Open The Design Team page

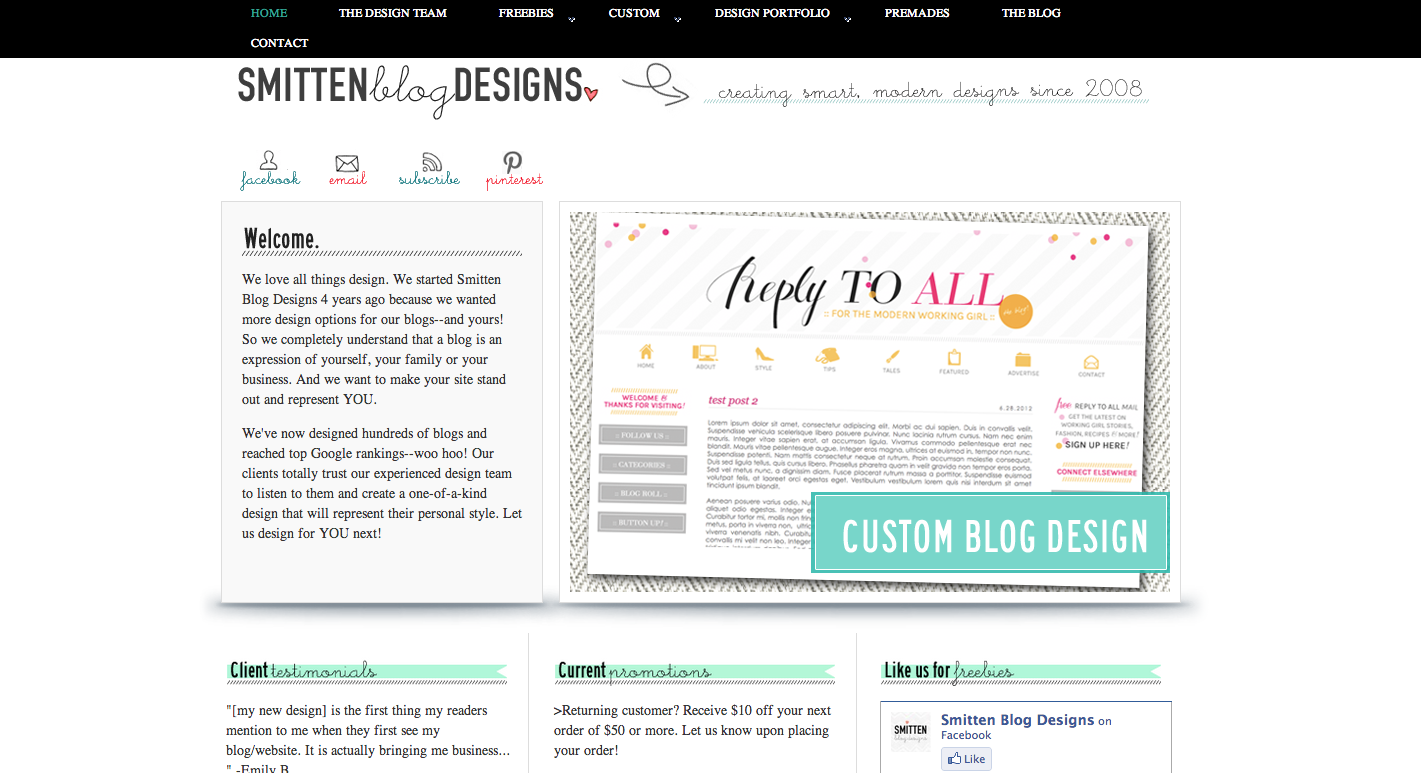(x=393, y=13)
